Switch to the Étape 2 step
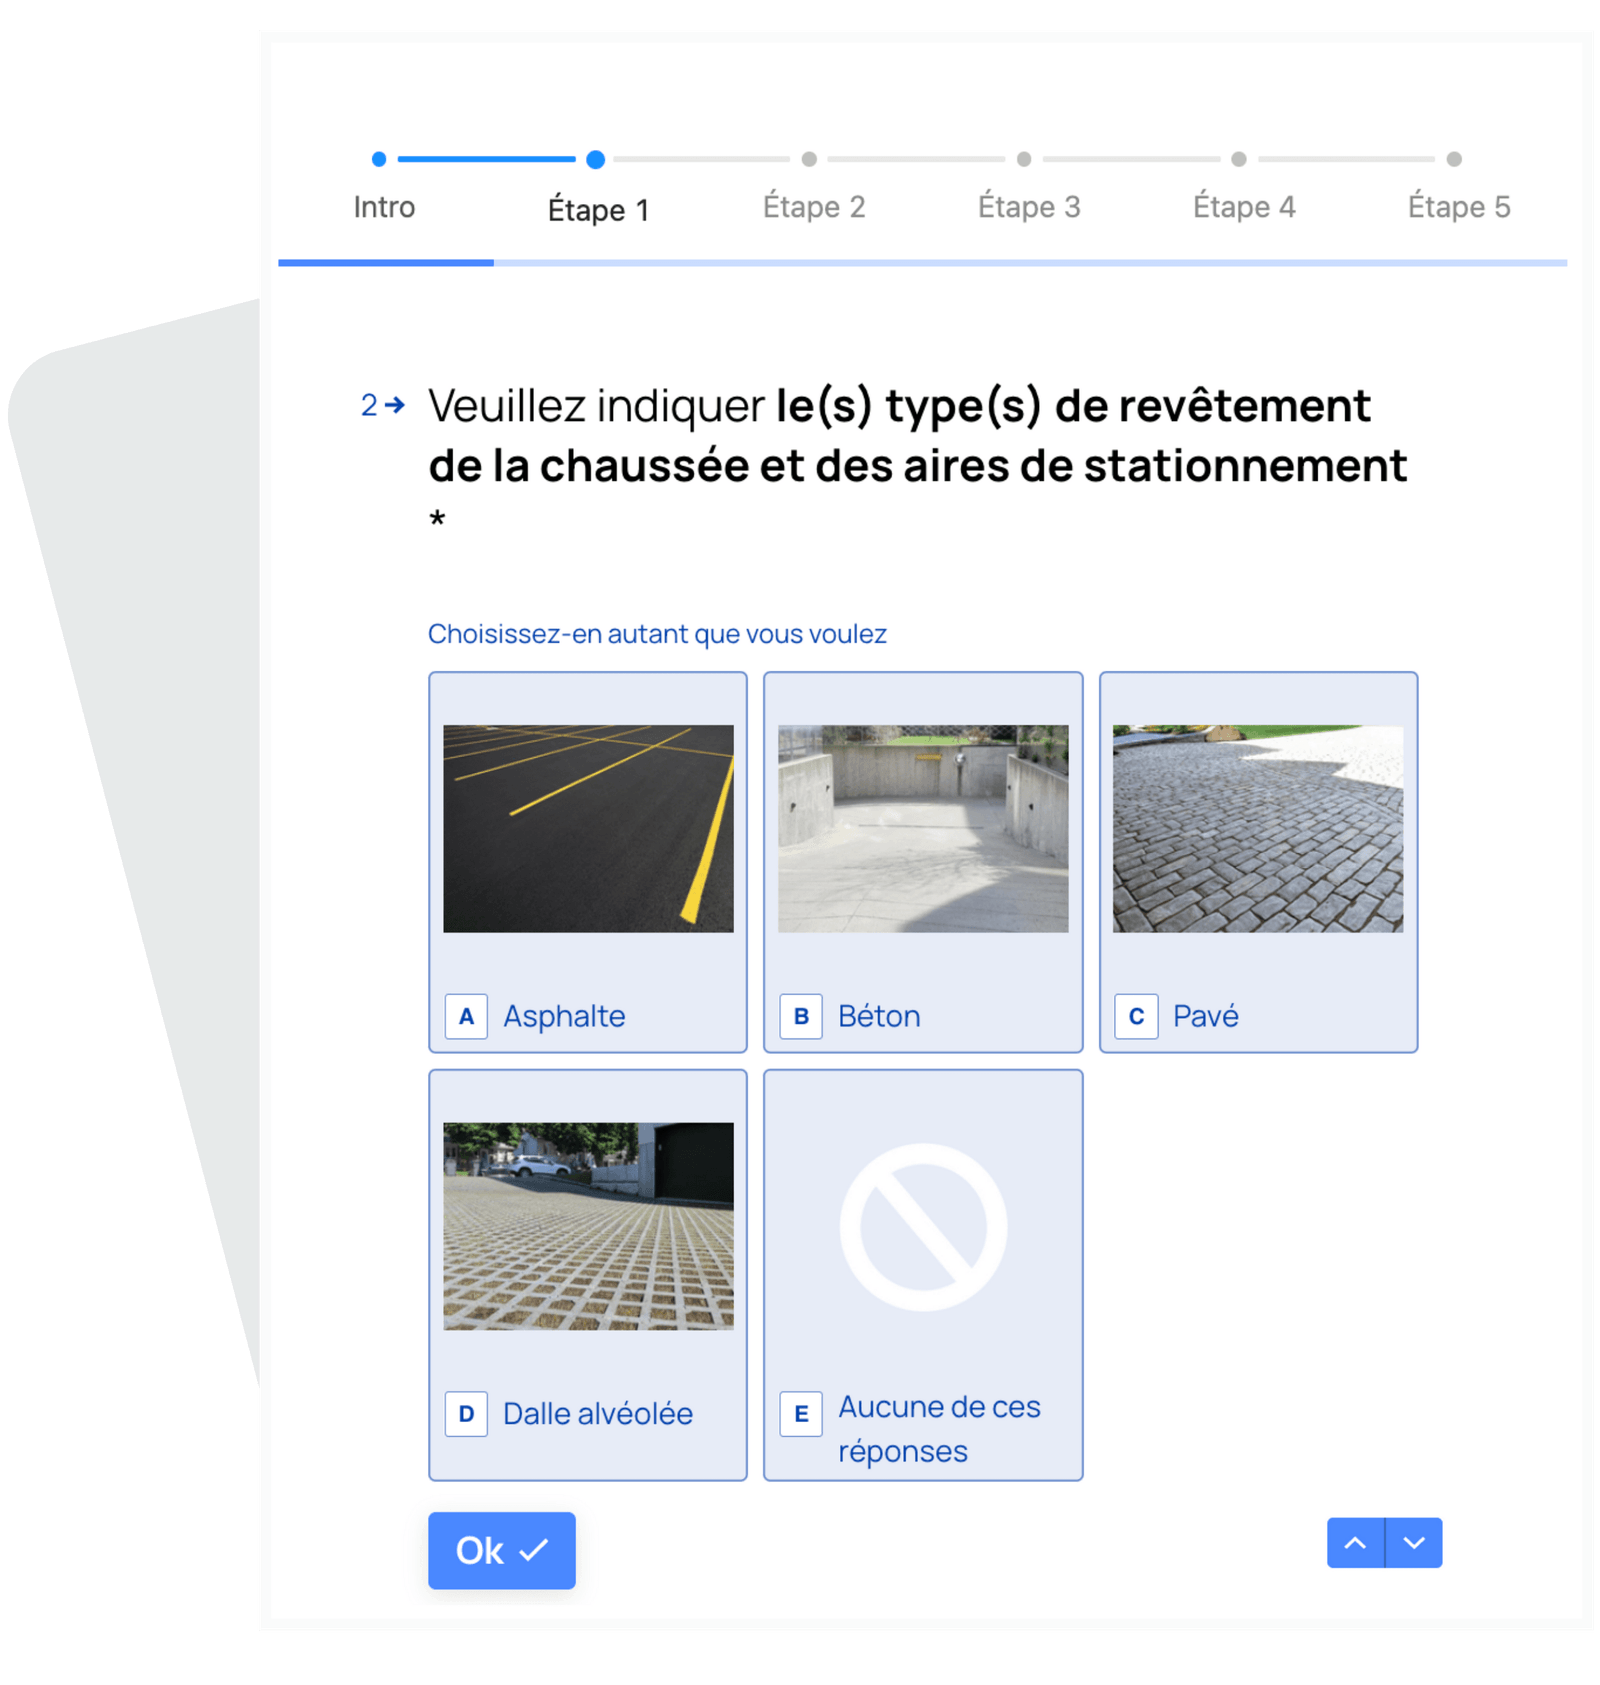This screenshot has width=1600, height=1685. 816,207
